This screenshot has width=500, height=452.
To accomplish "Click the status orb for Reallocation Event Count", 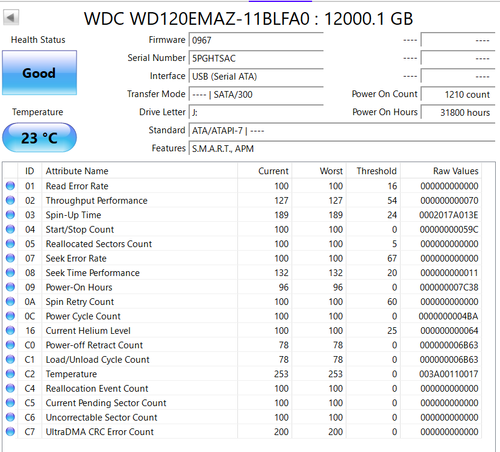I will (x=10, y=388).
